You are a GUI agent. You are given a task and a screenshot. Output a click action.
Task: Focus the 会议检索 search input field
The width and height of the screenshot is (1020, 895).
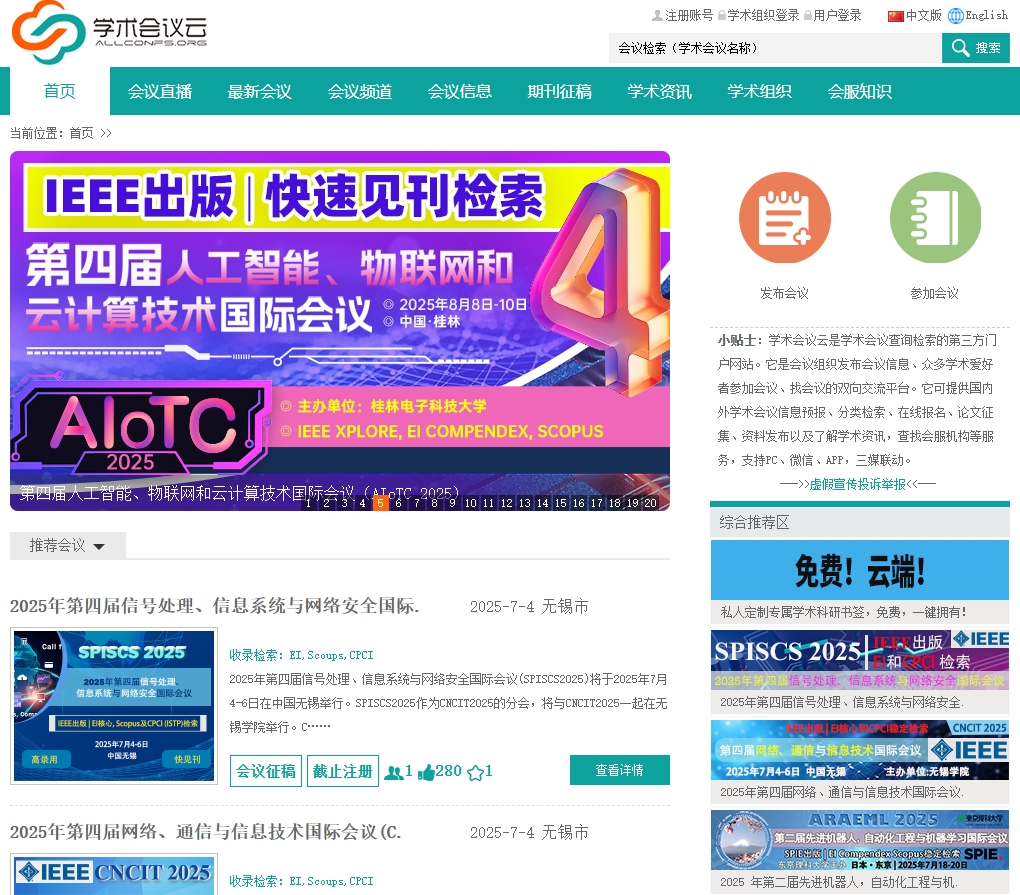click(x=775, y=48)
